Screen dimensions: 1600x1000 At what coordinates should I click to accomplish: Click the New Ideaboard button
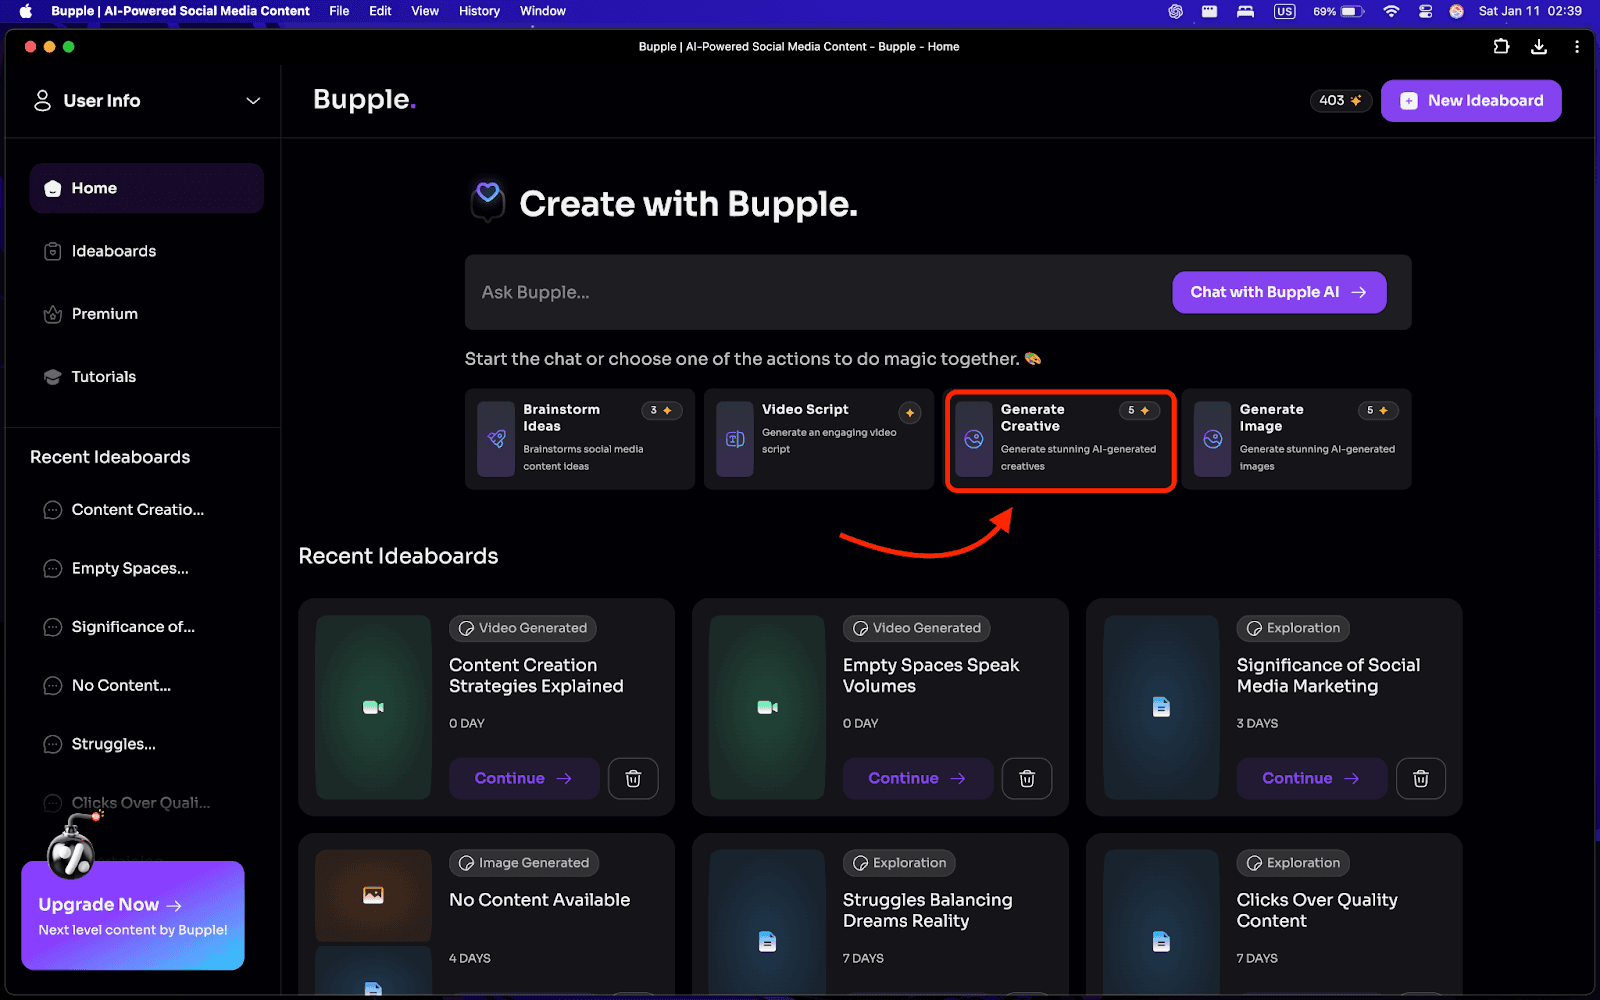coord(1471,101)
